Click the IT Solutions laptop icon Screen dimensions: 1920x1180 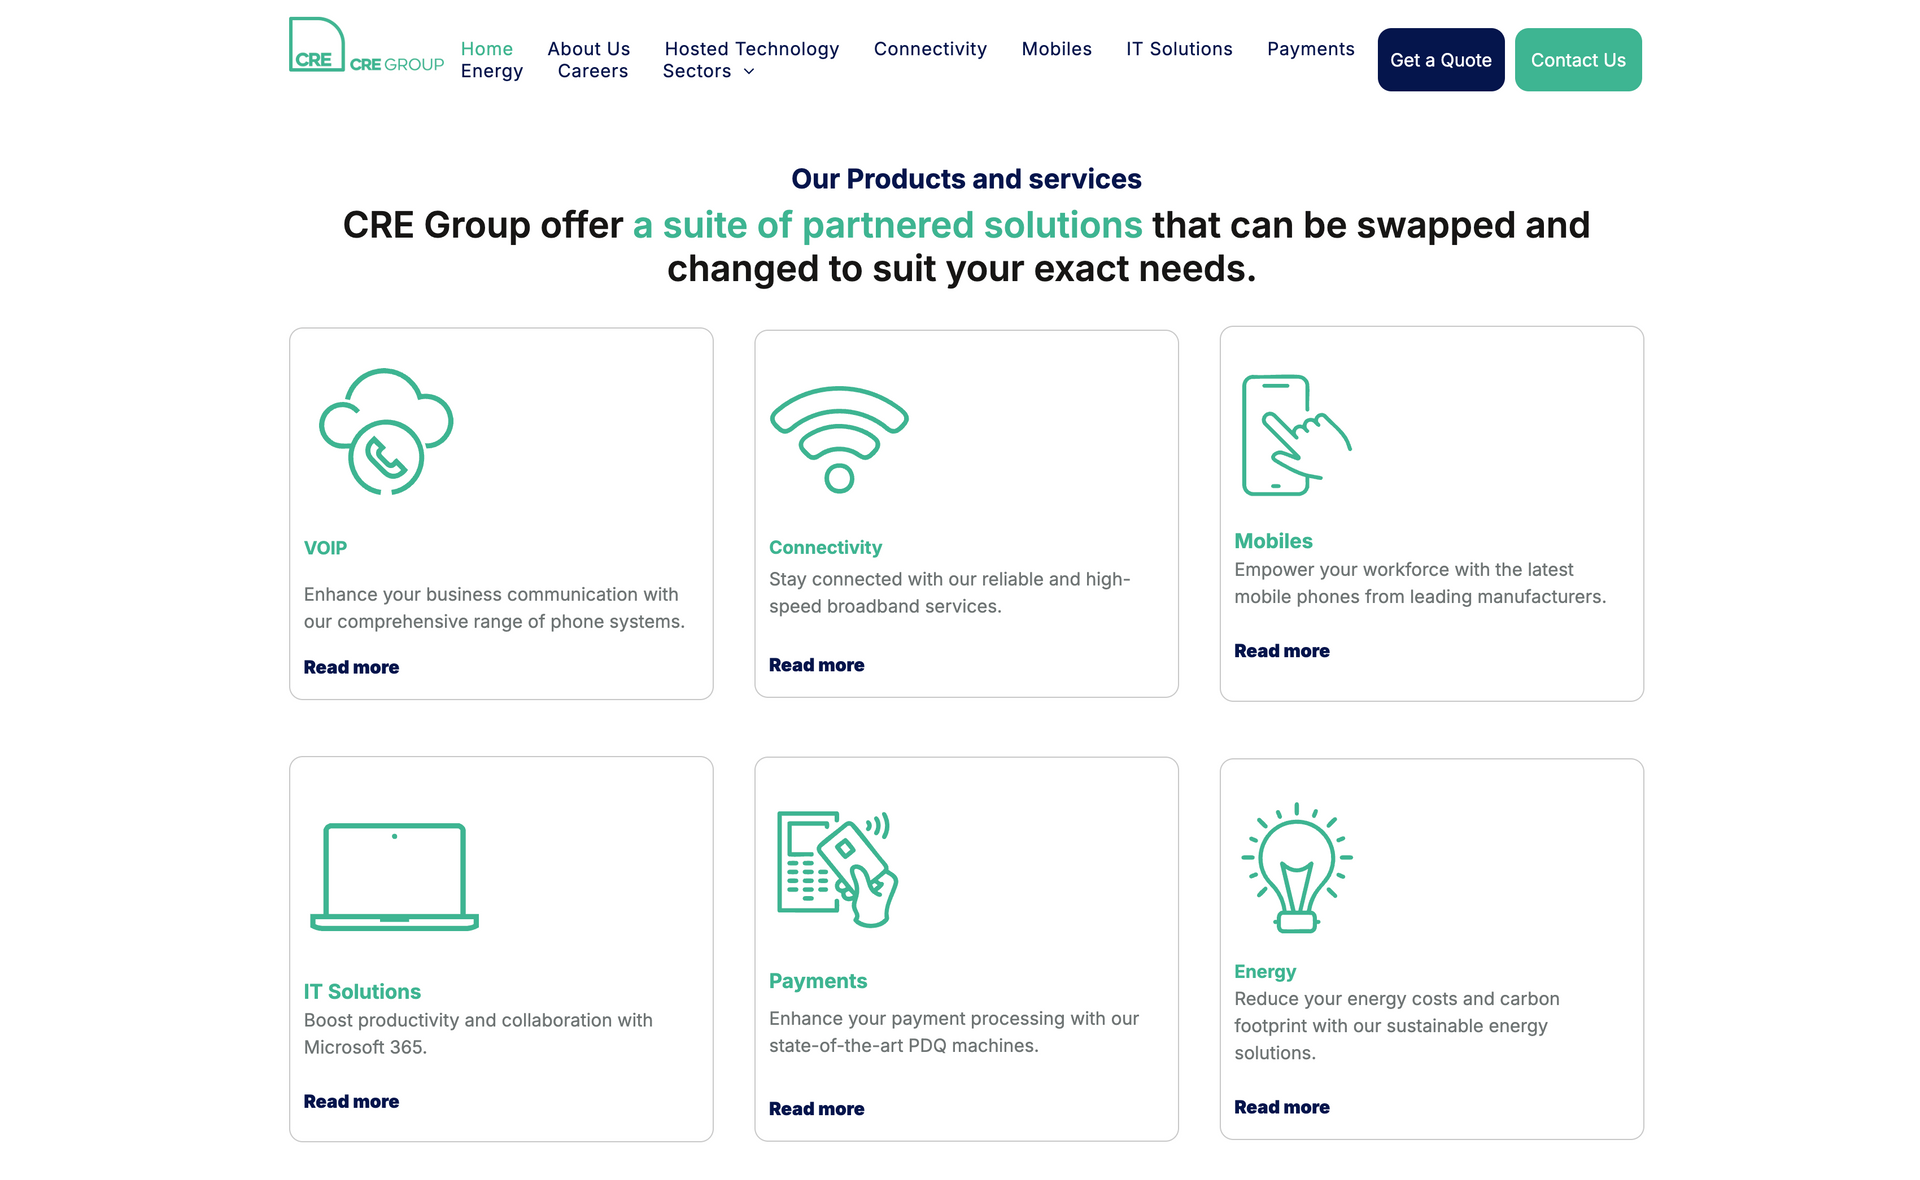coord(394,877)
